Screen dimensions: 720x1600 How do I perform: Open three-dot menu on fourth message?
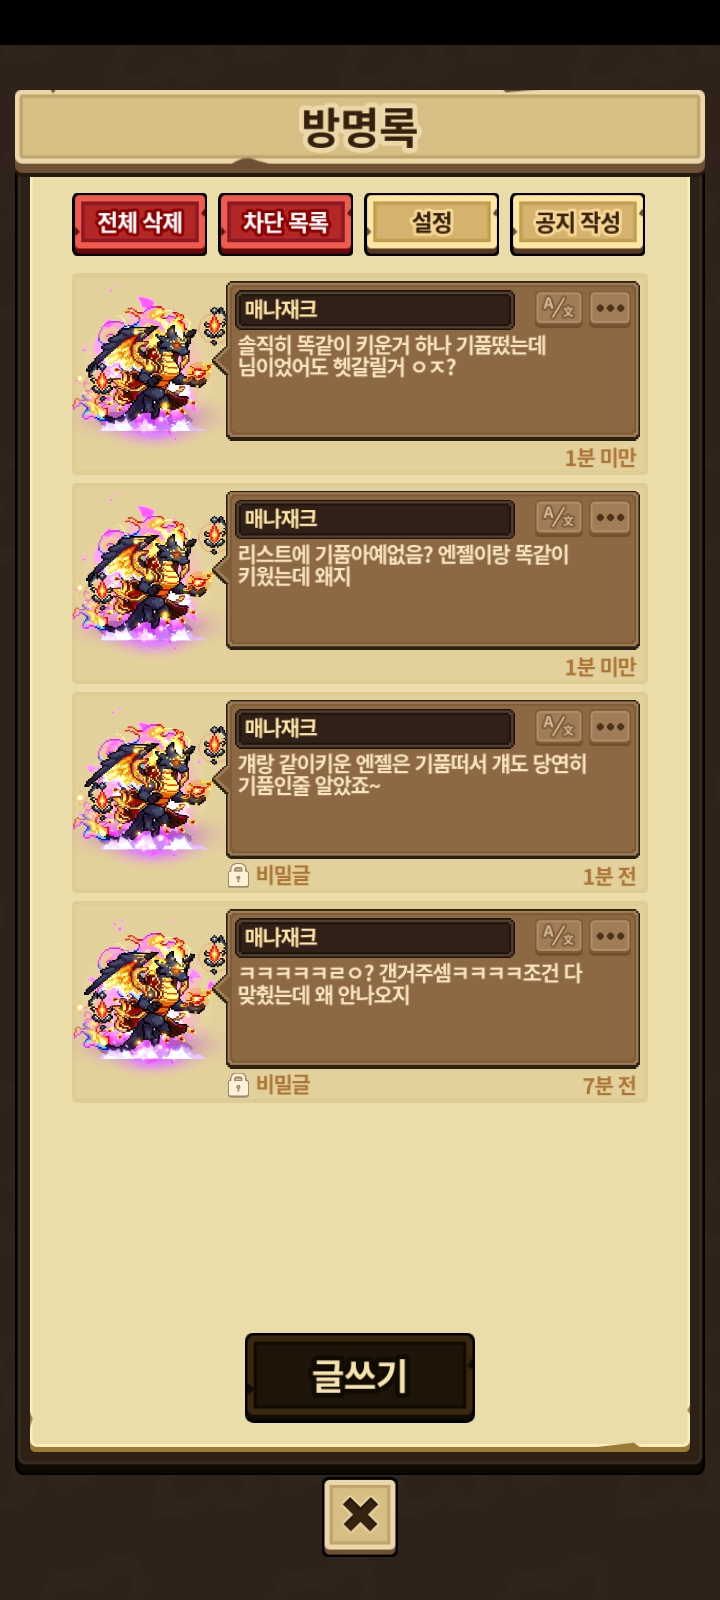tap(610, 936)
